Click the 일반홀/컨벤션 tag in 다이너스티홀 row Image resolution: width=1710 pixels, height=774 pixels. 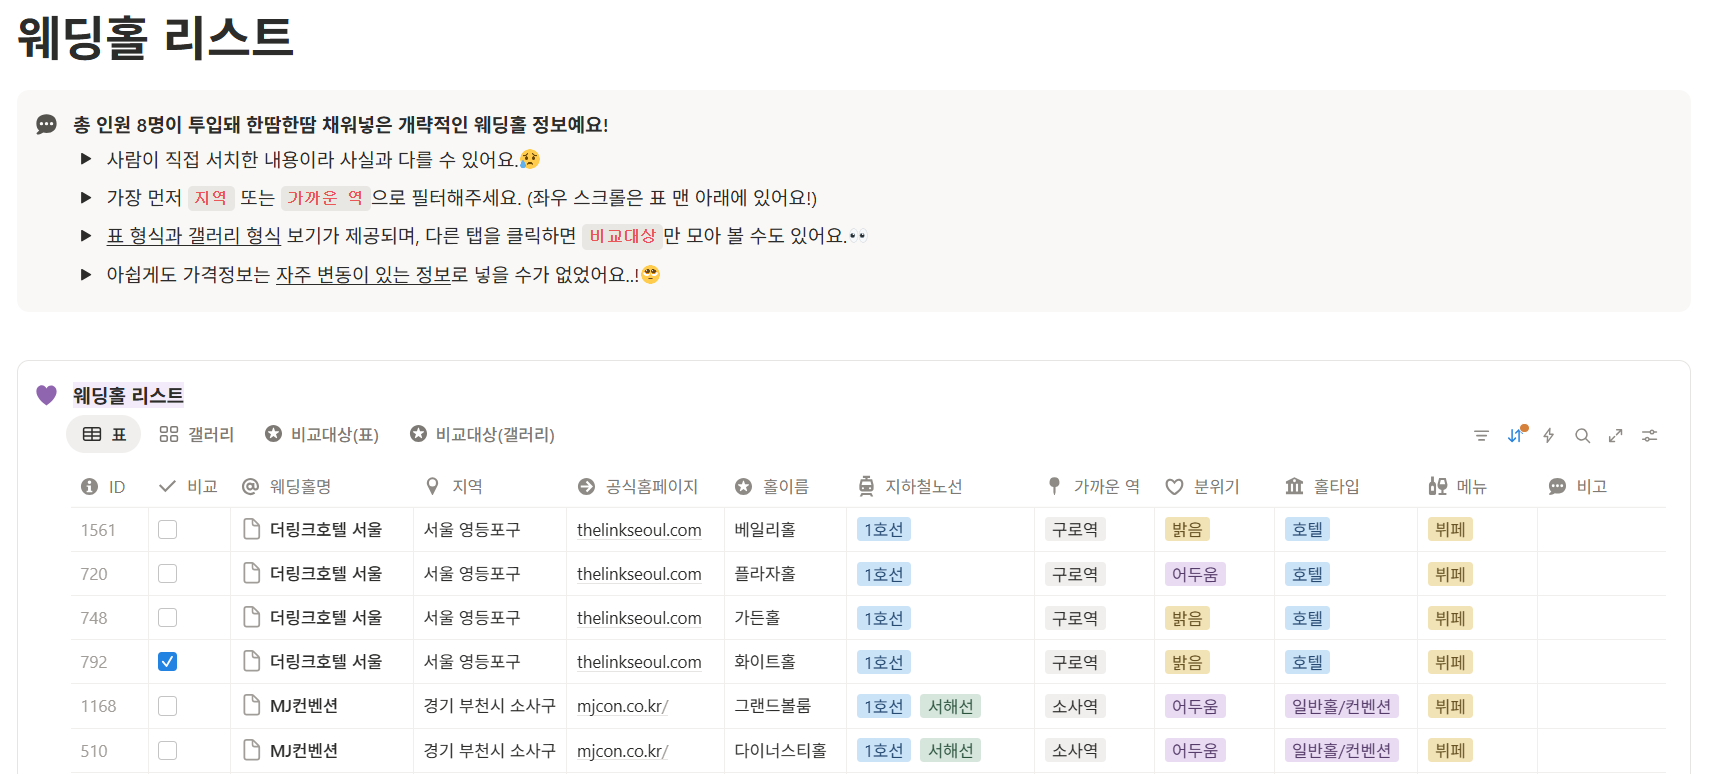click(1341, 750)
